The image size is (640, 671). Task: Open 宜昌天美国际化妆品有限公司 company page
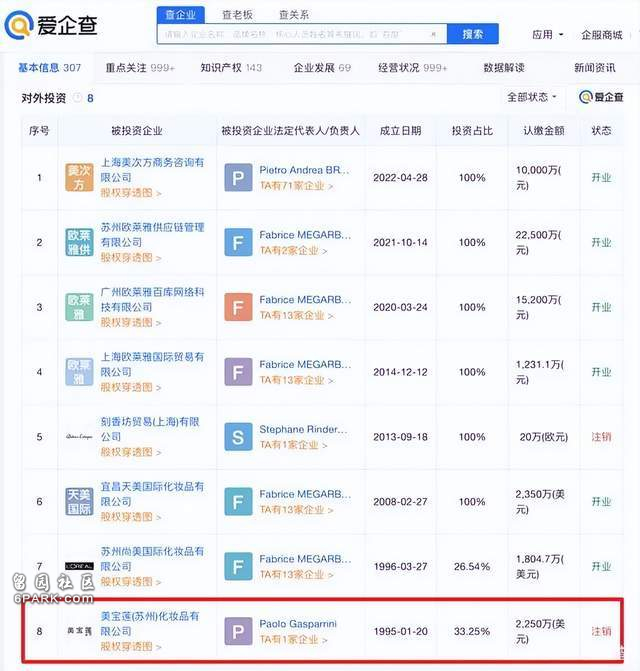(x=152, y=494)
